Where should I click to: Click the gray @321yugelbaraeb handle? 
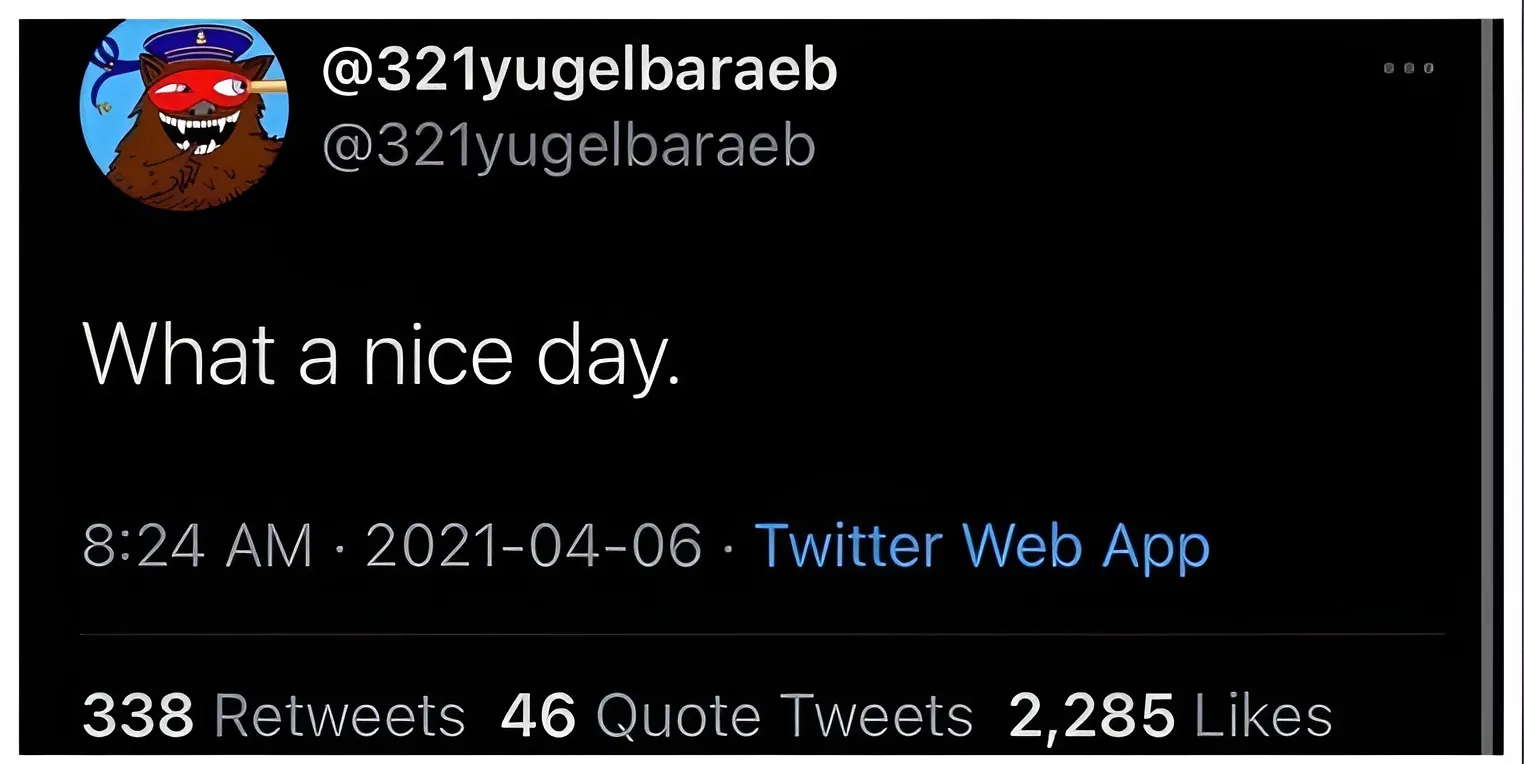pos(568,146)
